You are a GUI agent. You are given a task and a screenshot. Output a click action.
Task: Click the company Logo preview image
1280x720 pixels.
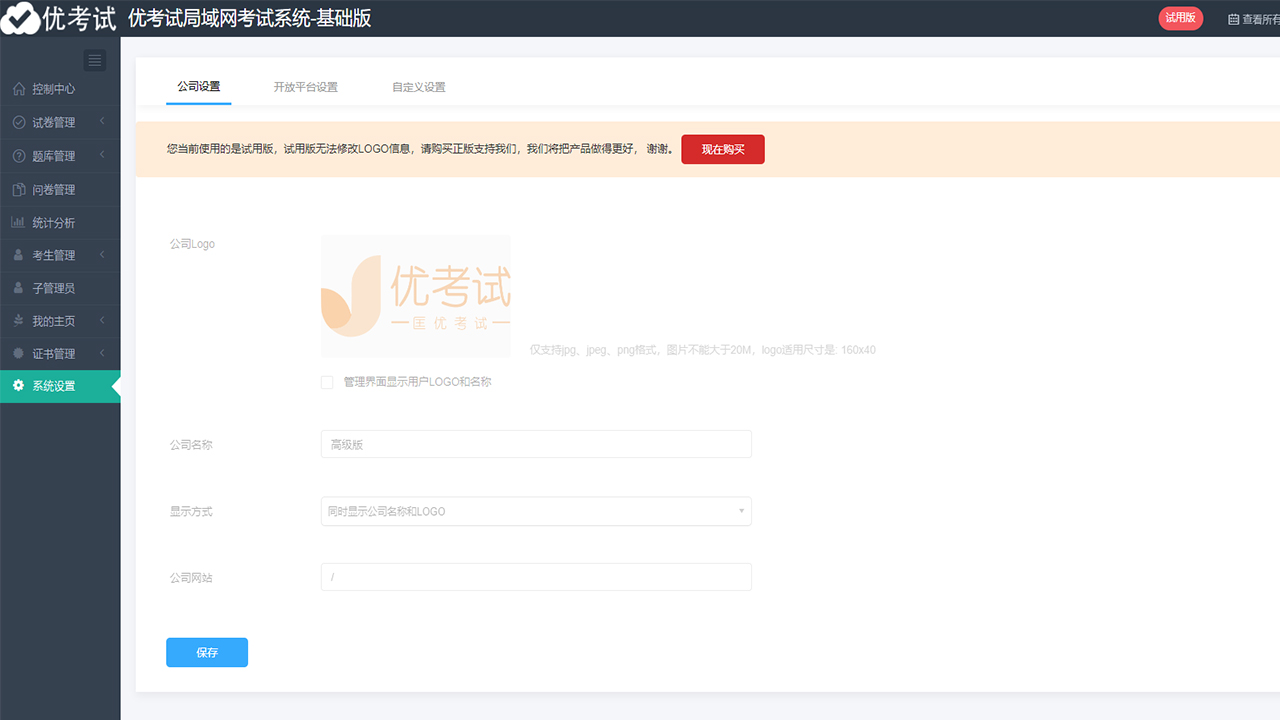[x=415, y=296]
